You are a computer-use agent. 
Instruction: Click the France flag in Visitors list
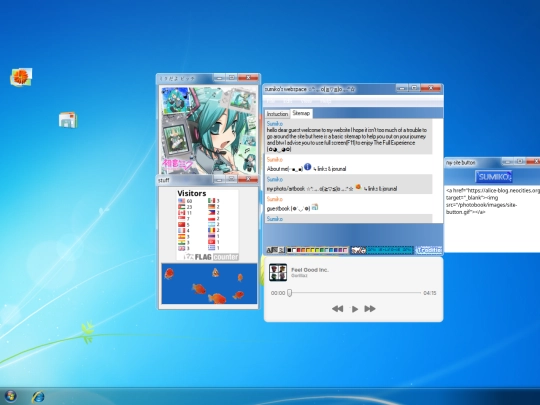point(181,230)
